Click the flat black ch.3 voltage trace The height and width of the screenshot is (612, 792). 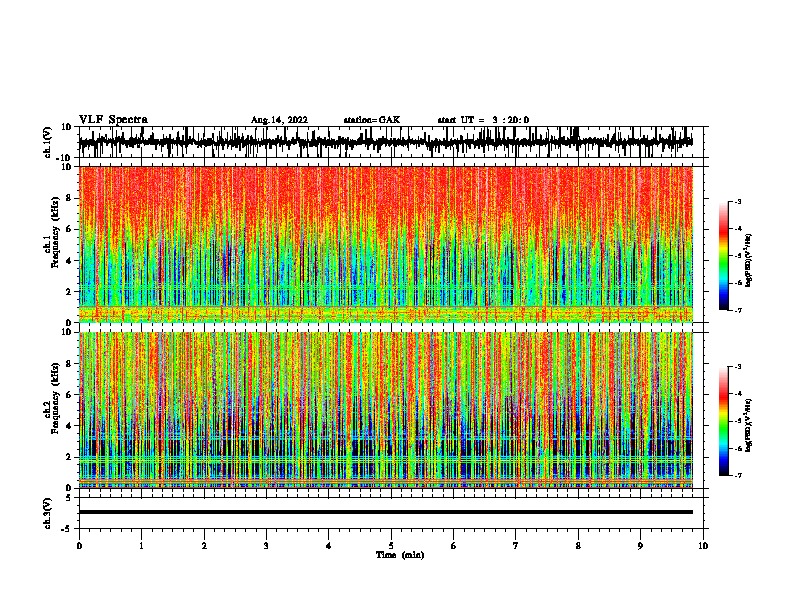(385, 512)
